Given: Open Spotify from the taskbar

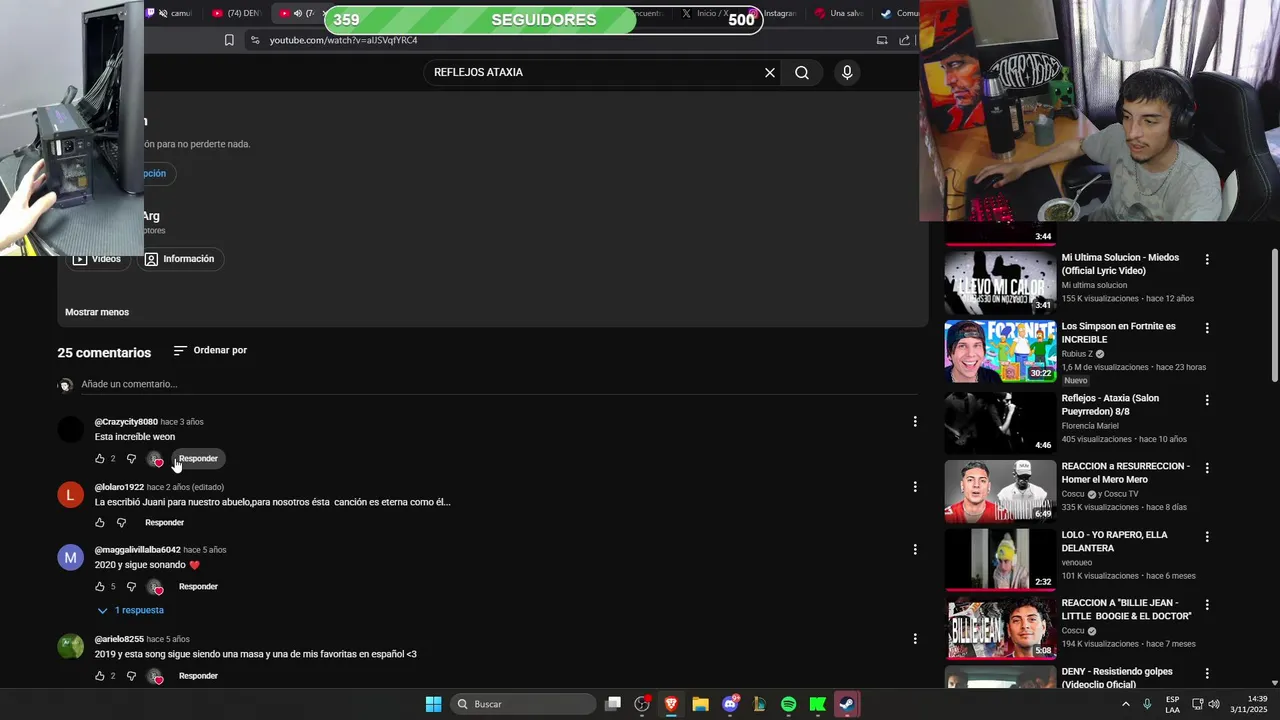Looking at the screenshot, I should [x=788, y=704].
